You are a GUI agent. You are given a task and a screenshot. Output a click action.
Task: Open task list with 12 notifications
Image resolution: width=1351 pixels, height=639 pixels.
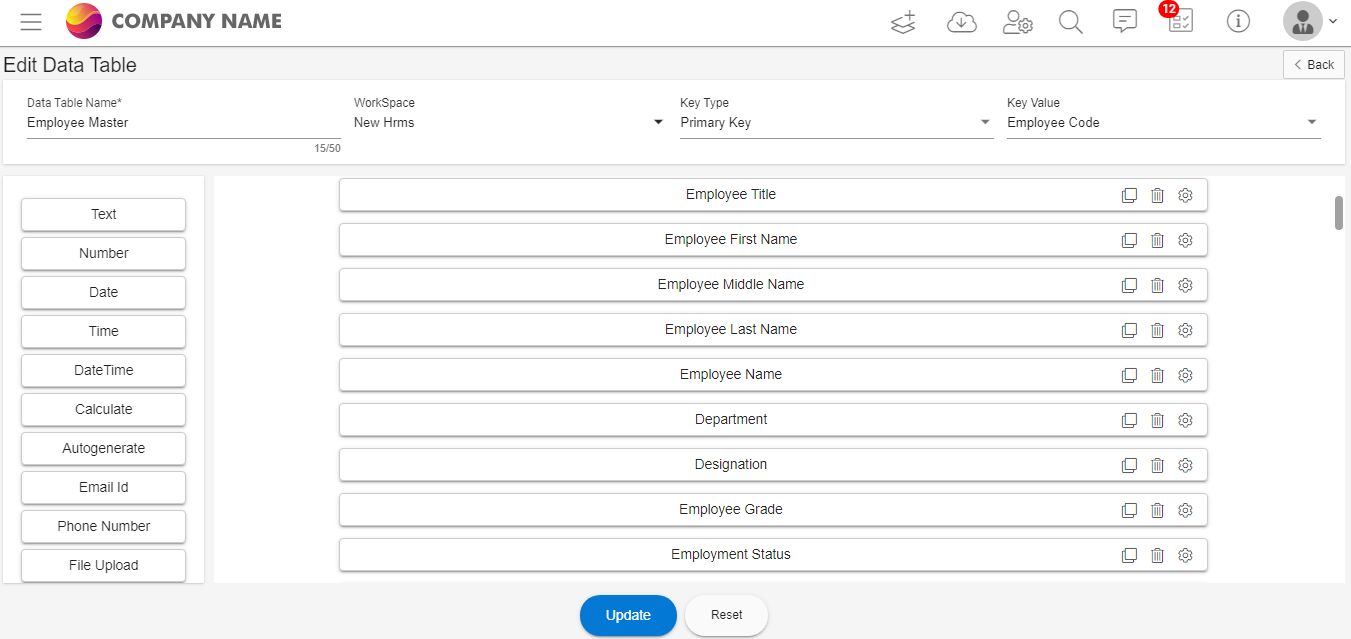(1180, 21)
